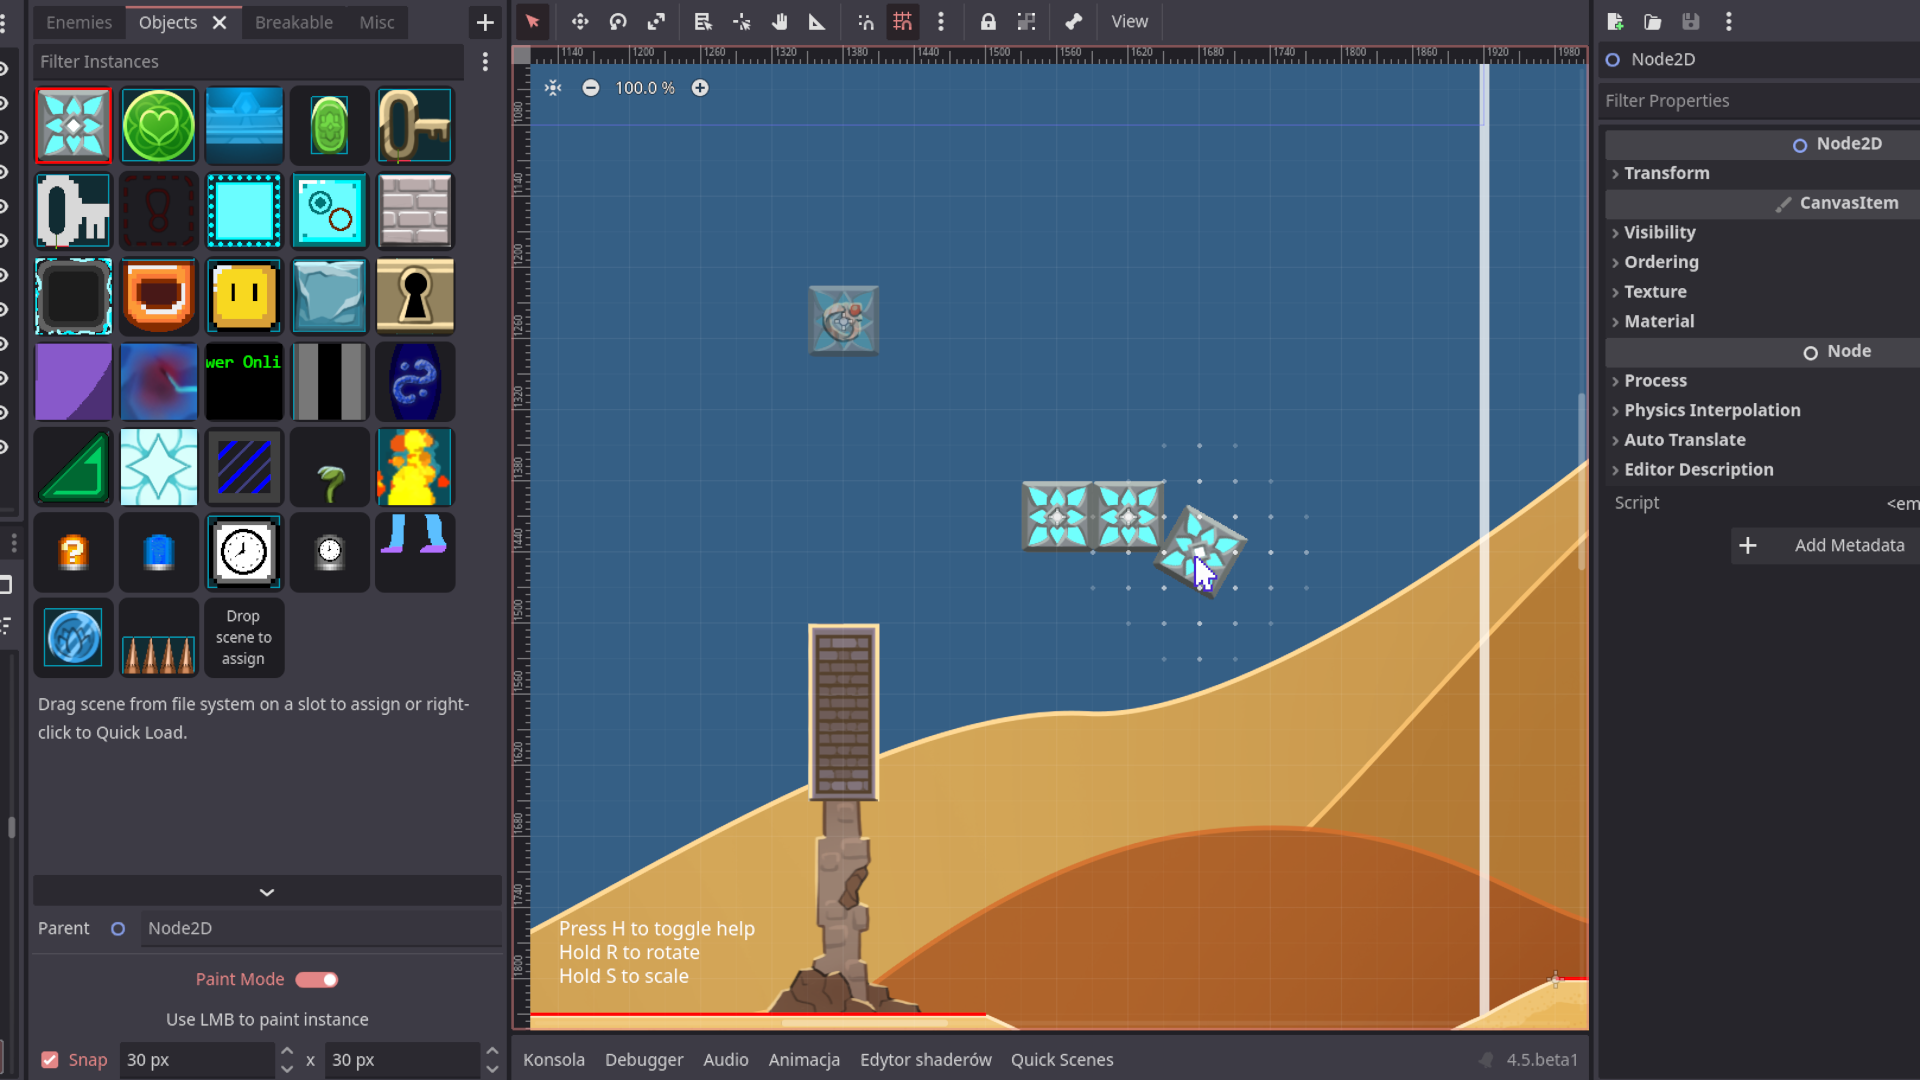Open the View menu
This screenshot has height=1080, width=1920.
coord(1130,21)
